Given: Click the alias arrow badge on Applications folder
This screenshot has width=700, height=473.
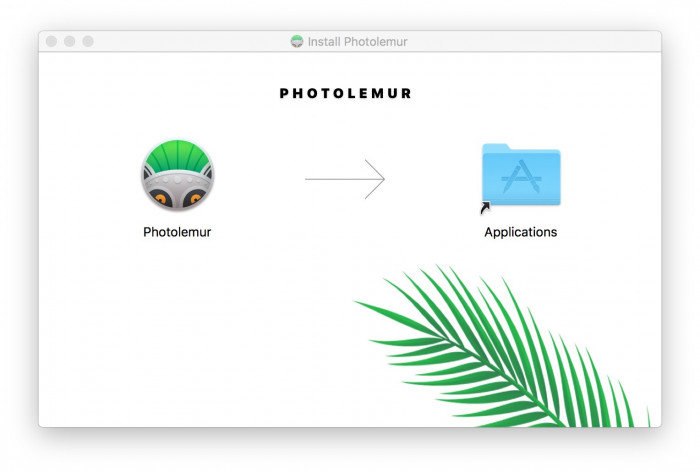Looking at the screenshot, I should 485,208.
